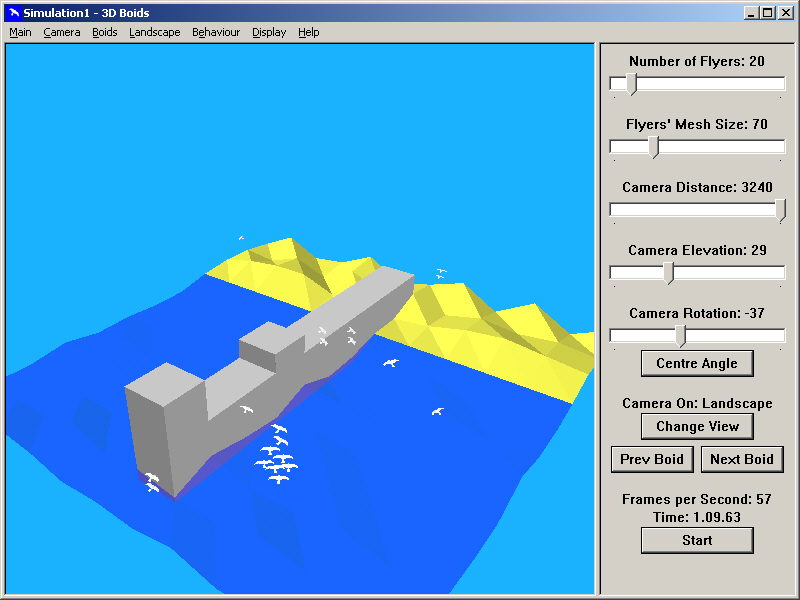
Task: Click the 'Camera Rotation: -37' label
Action: tap(696, 313)
